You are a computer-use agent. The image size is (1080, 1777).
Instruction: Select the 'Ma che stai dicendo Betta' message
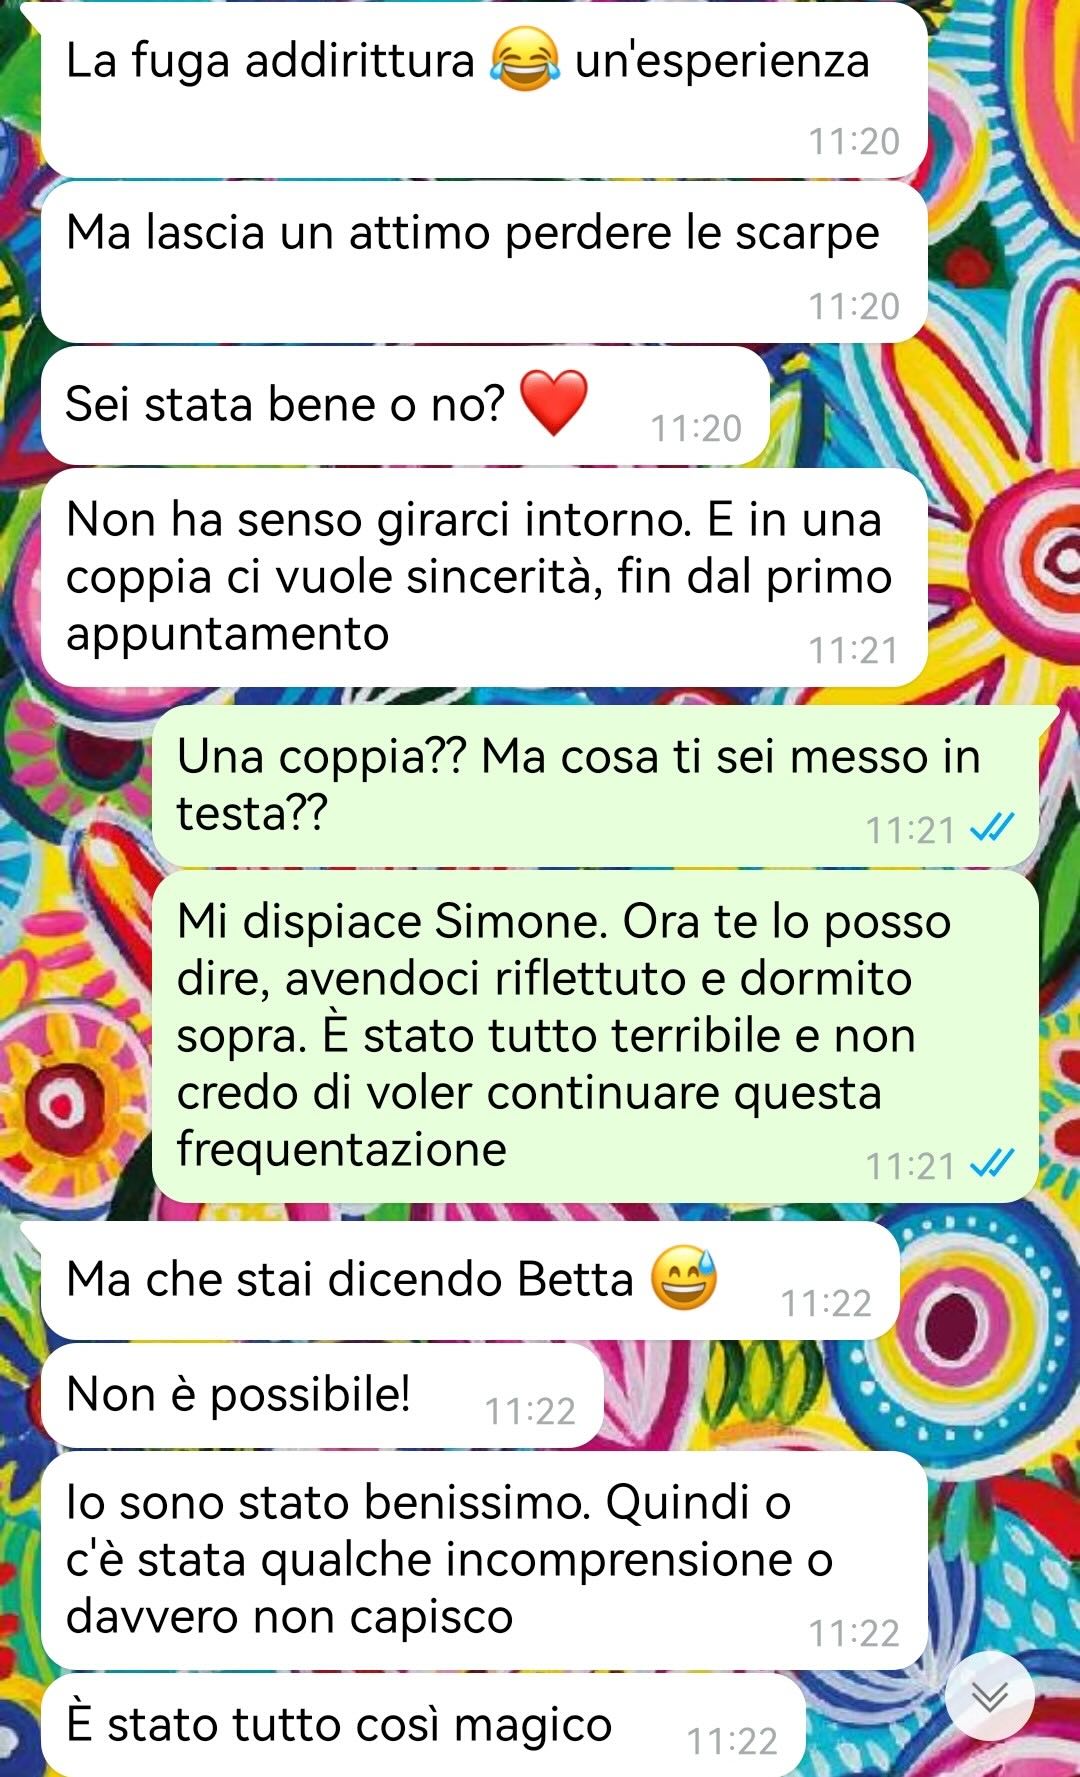point(470,1280)
